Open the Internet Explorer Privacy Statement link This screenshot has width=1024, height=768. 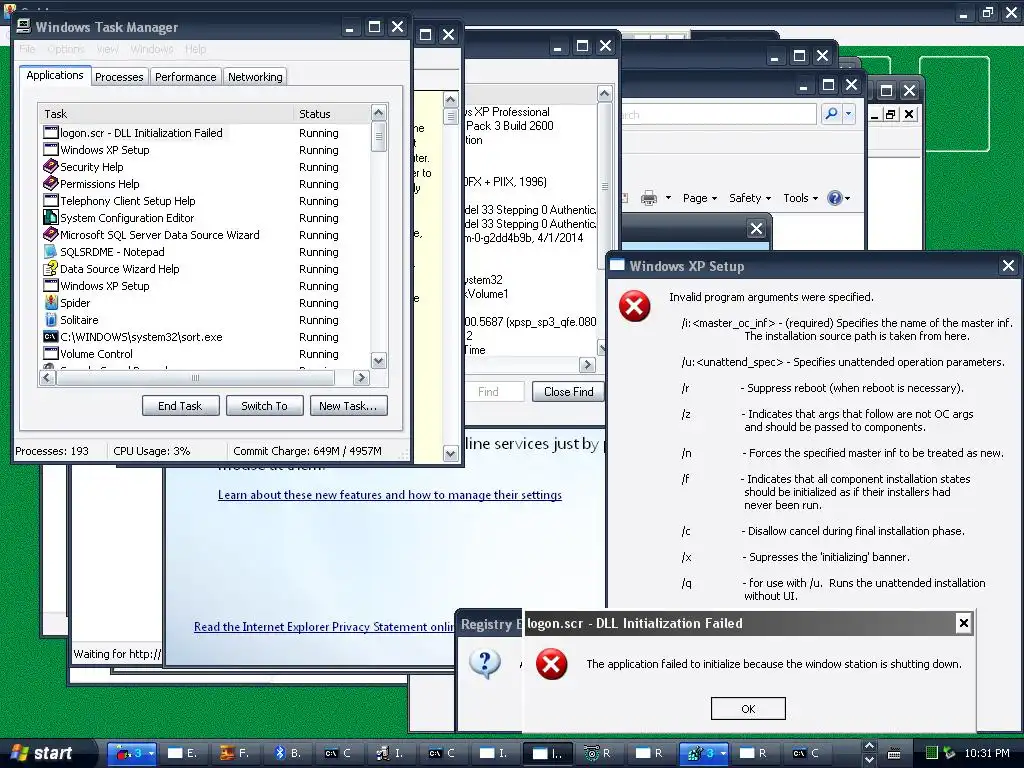(324, 627)
